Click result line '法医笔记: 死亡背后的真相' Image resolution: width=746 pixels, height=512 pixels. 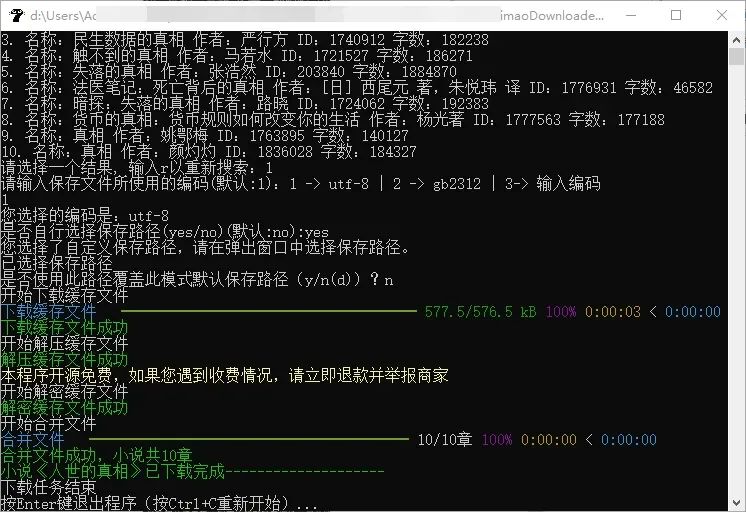coord(357,88)
